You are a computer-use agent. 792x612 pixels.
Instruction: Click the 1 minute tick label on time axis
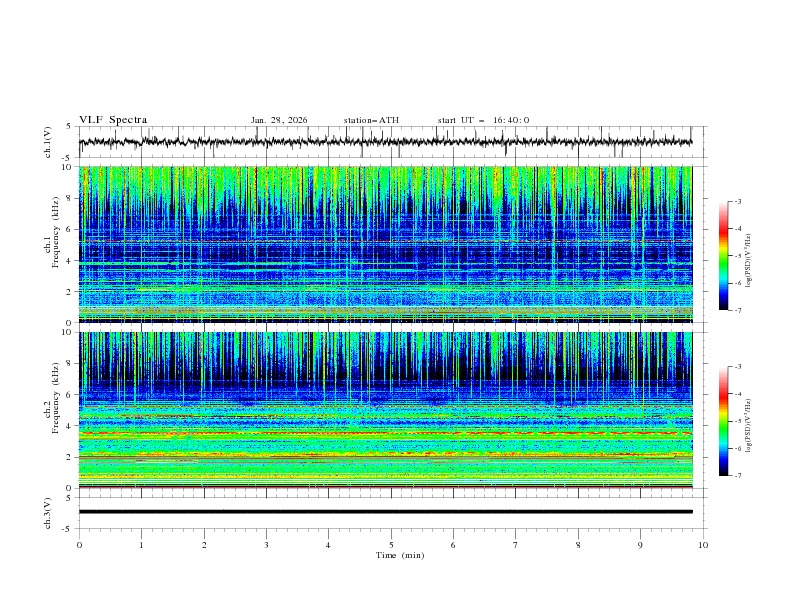[141, 545]
